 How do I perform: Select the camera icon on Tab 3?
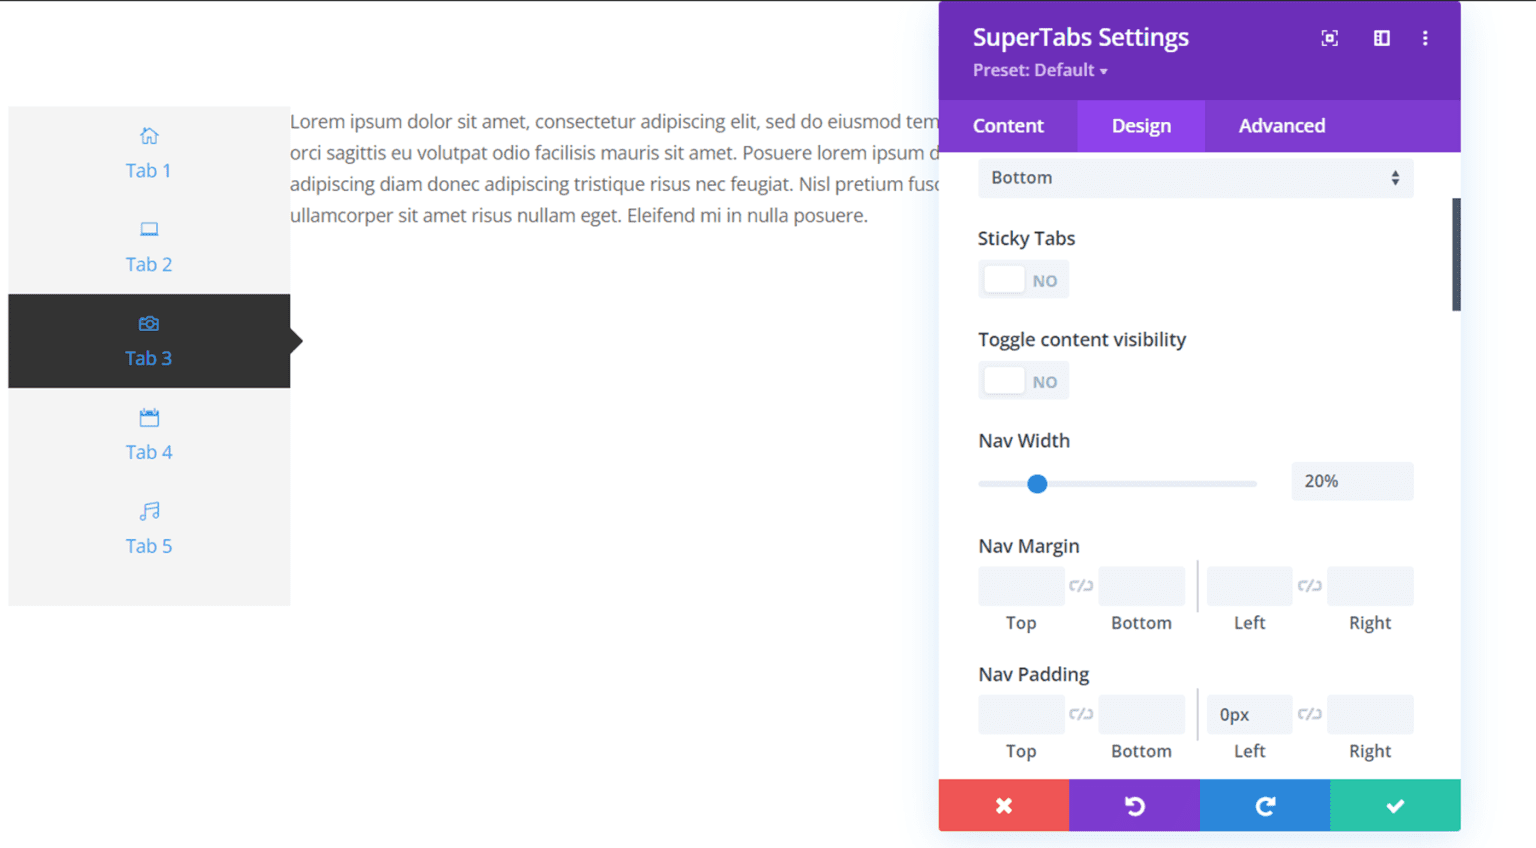tap(148, 323)
